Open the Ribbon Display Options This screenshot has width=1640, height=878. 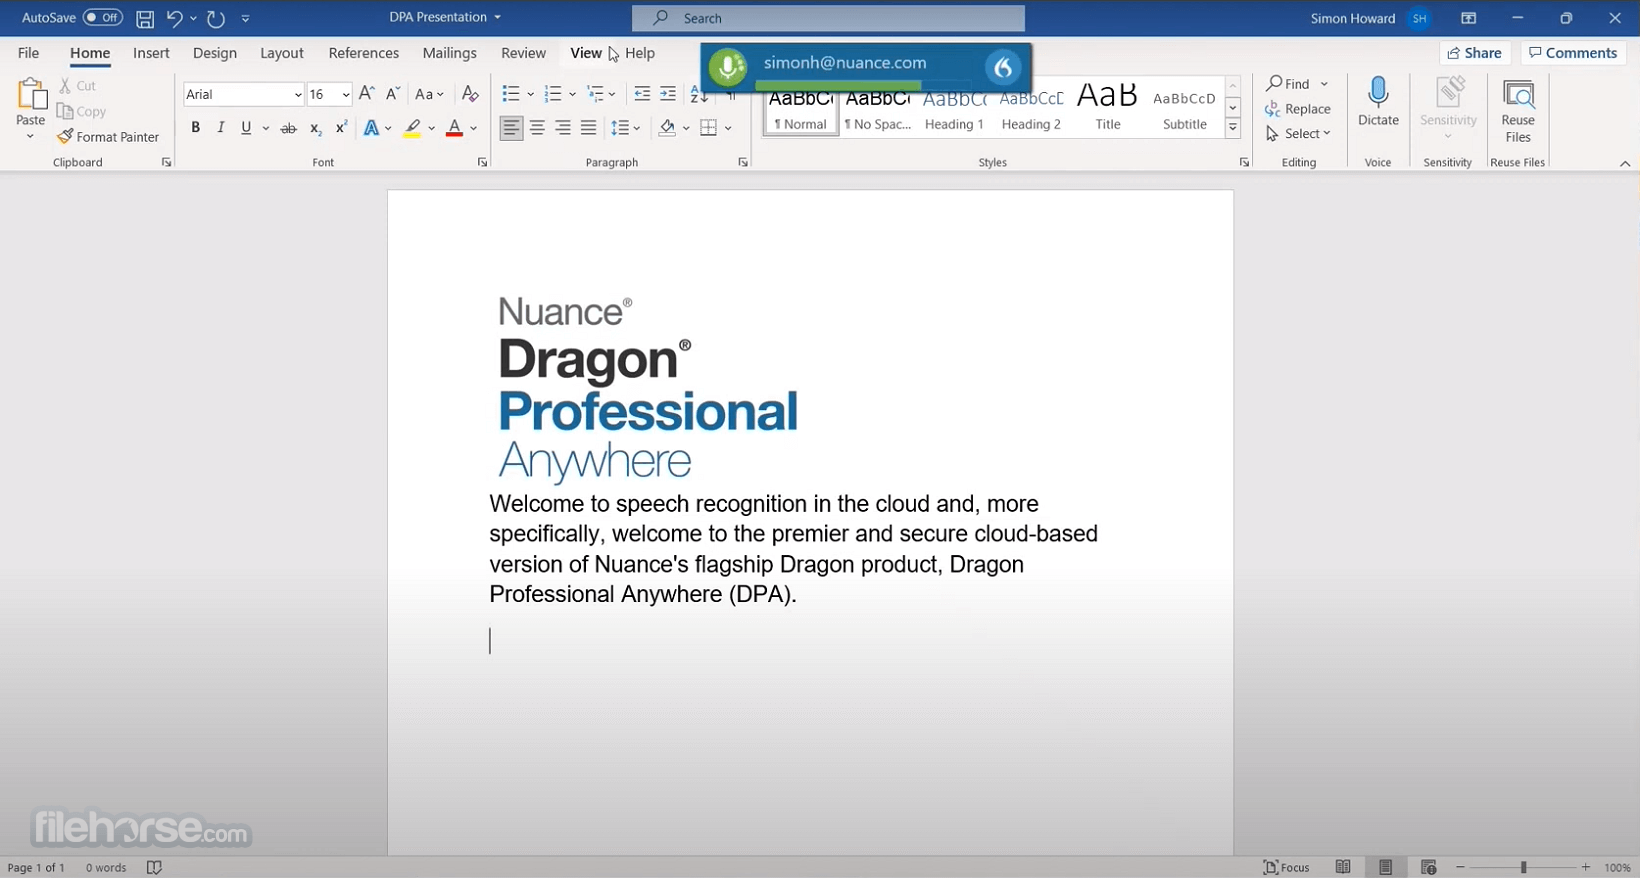[1468, 18]
